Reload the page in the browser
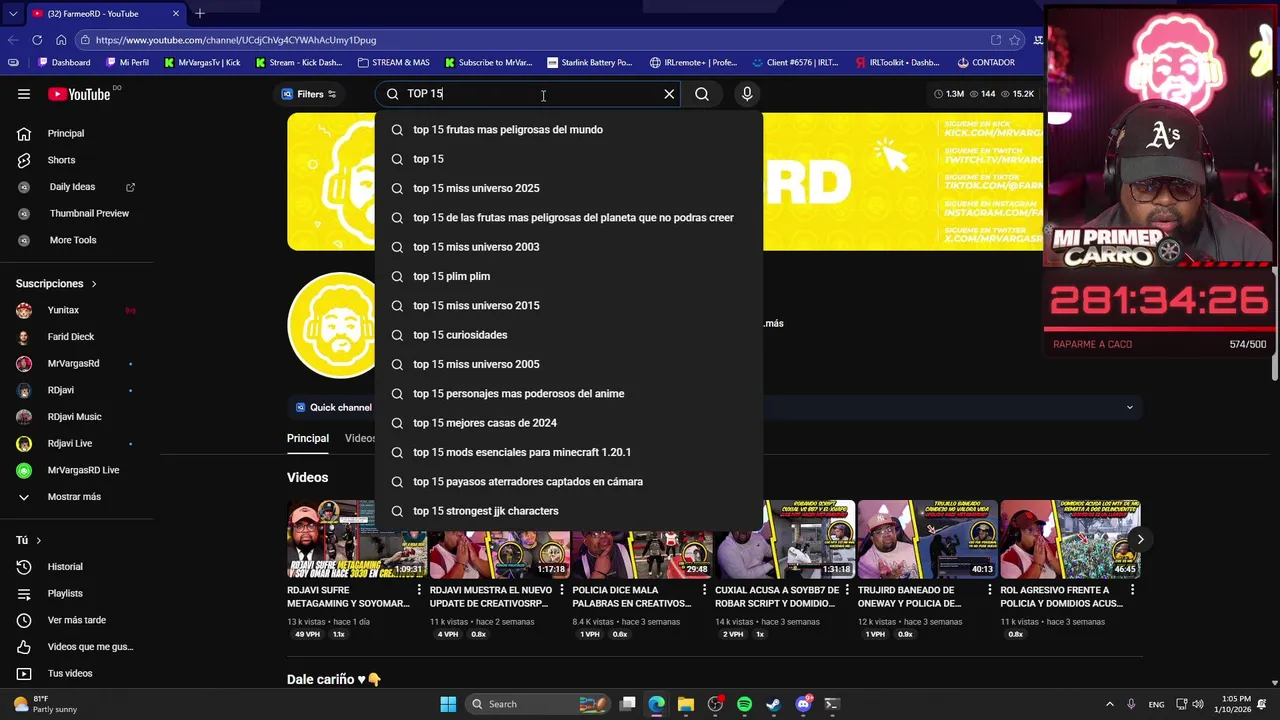This screenshot has height=720, width=1280. 37,40
